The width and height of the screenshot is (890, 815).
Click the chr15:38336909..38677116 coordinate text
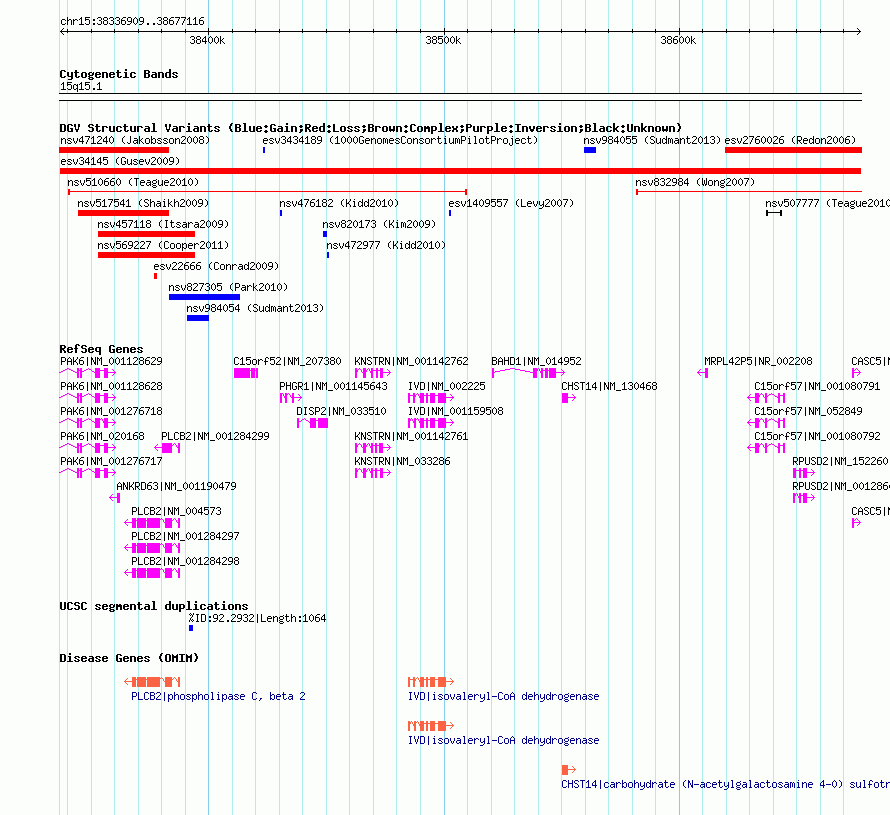(132, 22)
